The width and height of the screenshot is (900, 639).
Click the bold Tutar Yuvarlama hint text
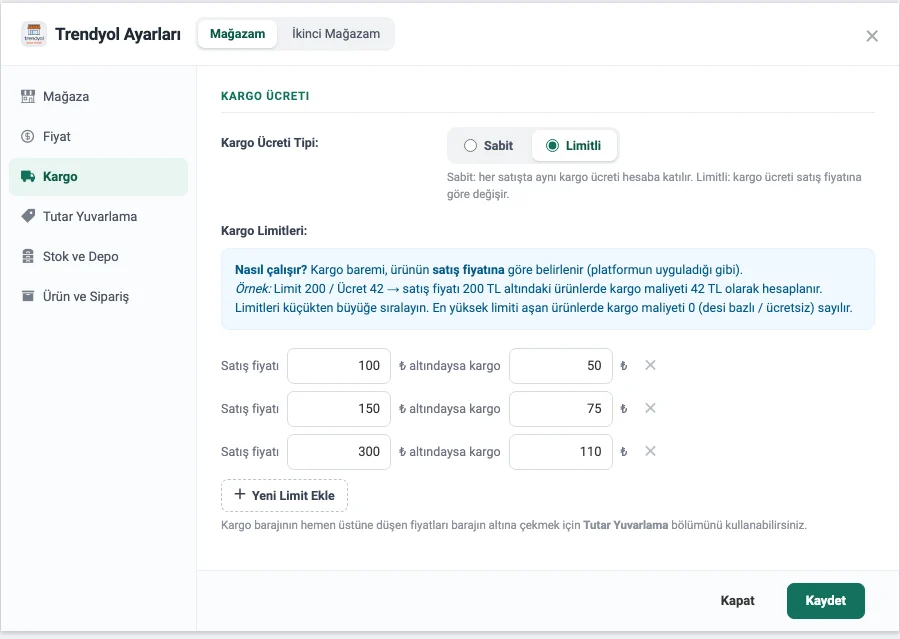tap(626, 525)
